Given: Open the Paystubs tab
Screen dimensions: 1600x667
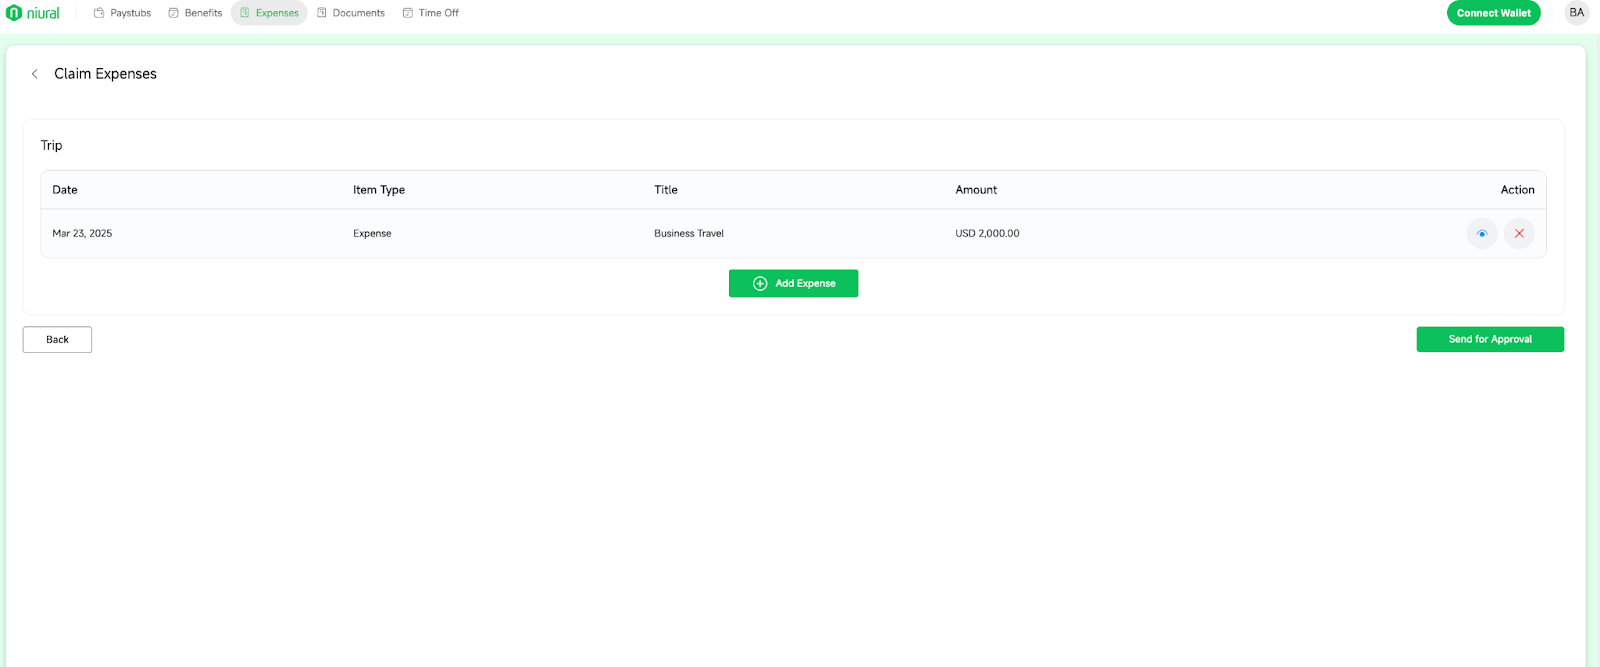Looking at the screenshot, I should coord(122,13).
